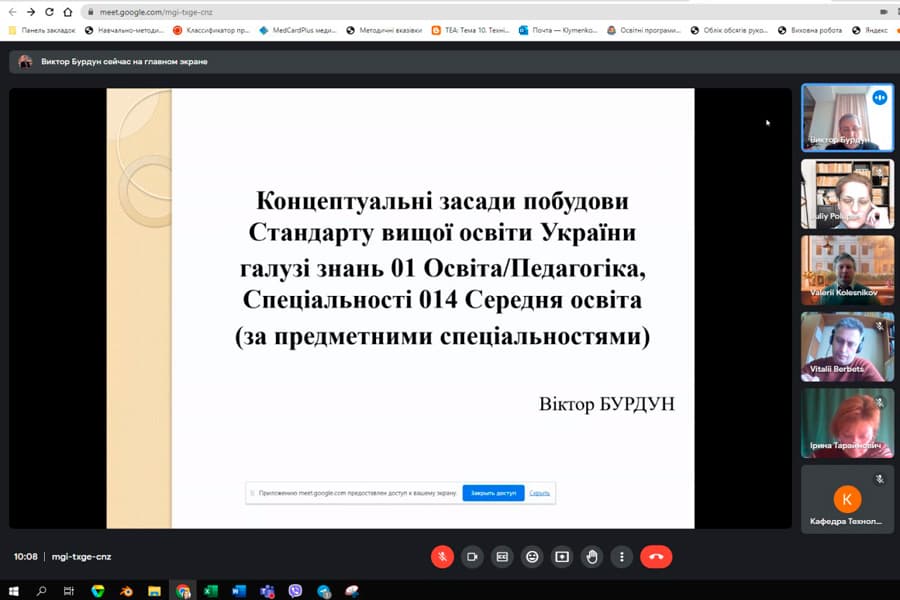The height and width of the screenshot is (600, 900).
Task: Click the presented slide title text
Action: (x=443, y=268)
